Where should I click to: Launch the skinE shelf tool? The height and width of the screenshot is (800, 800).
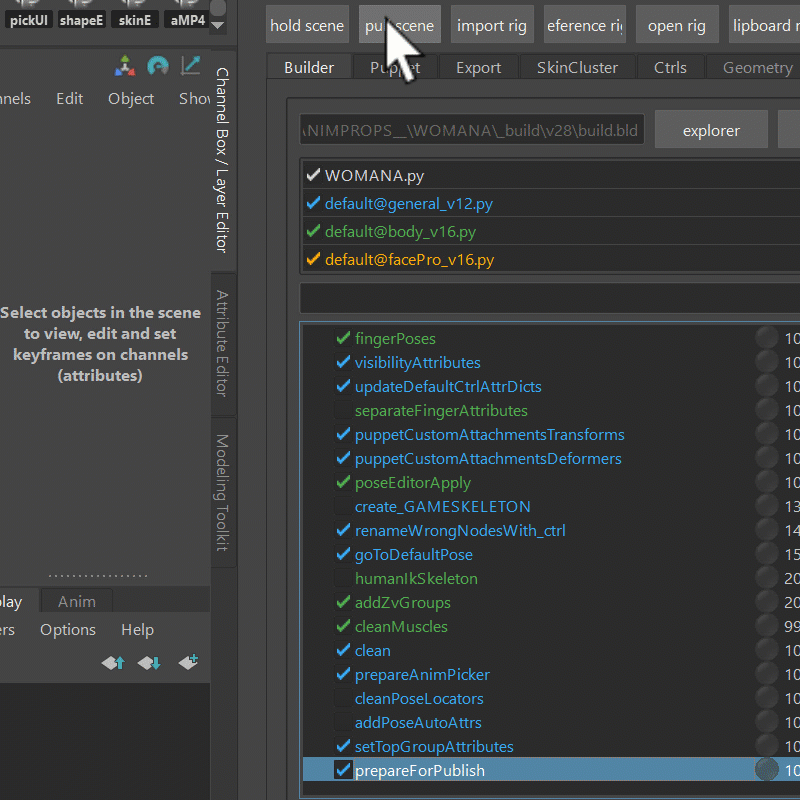coord(135,14)
